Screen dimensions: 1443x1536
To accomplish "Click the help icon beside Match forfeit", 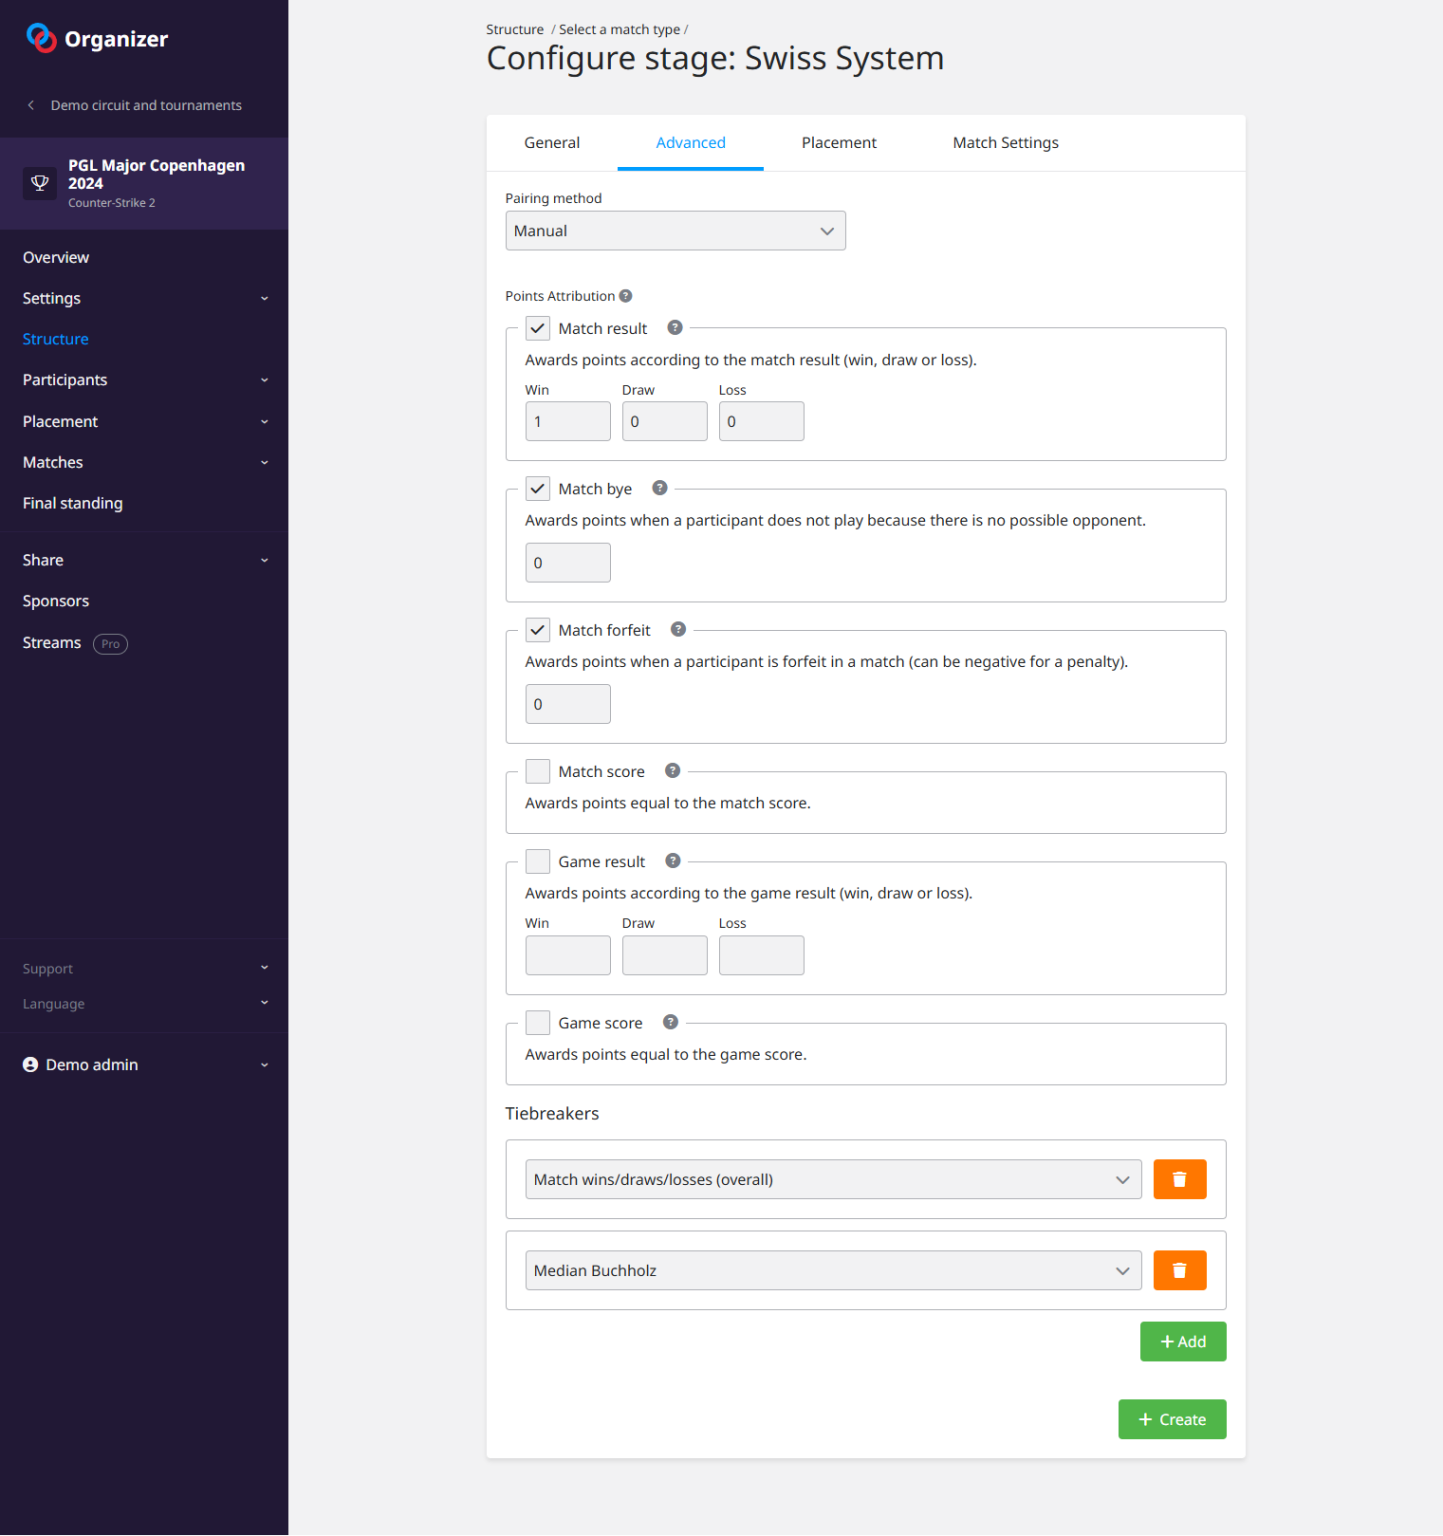I will [x=678, y=630].
